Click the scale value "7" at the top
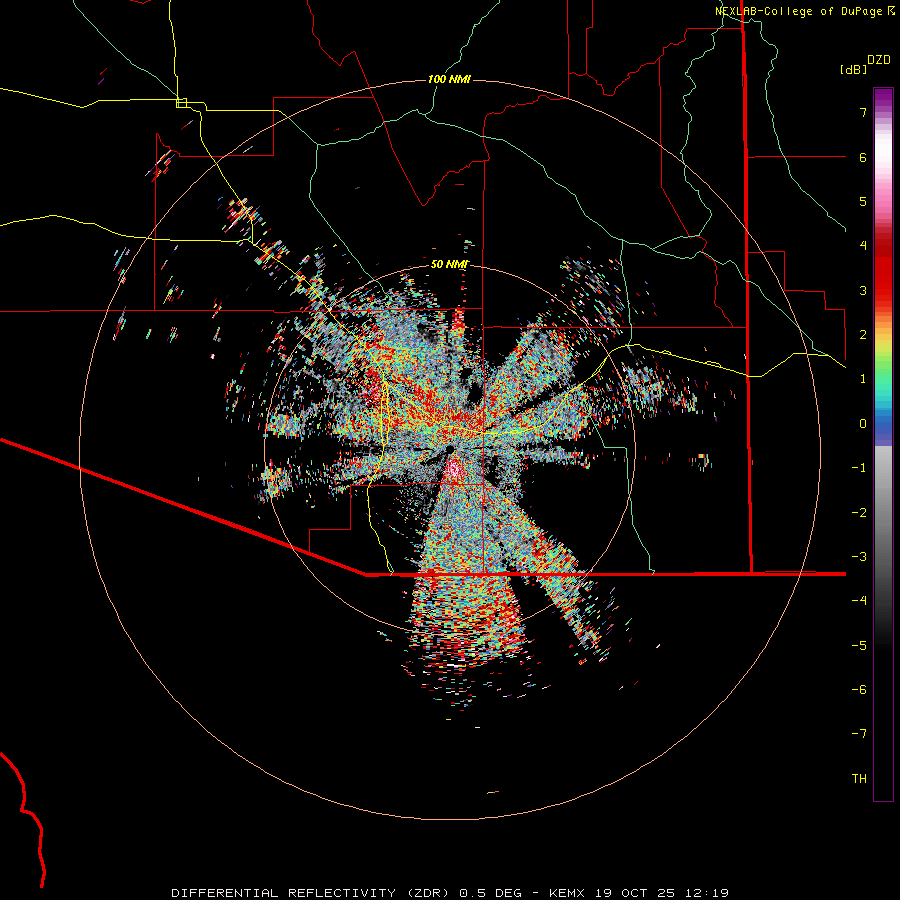The width and height of the screenshot is (900, 900). pos(863,112)
